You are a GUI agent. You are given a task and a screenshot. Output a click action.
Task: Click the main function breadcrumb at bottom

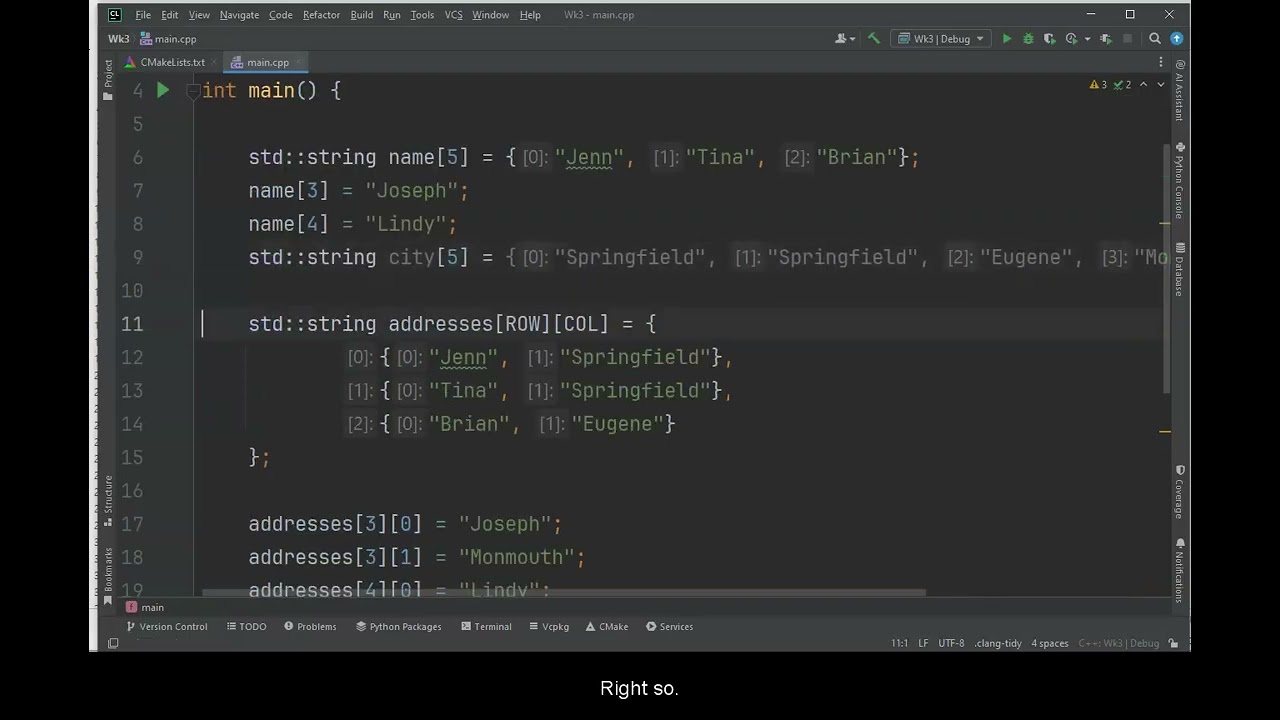pos(145,607)
